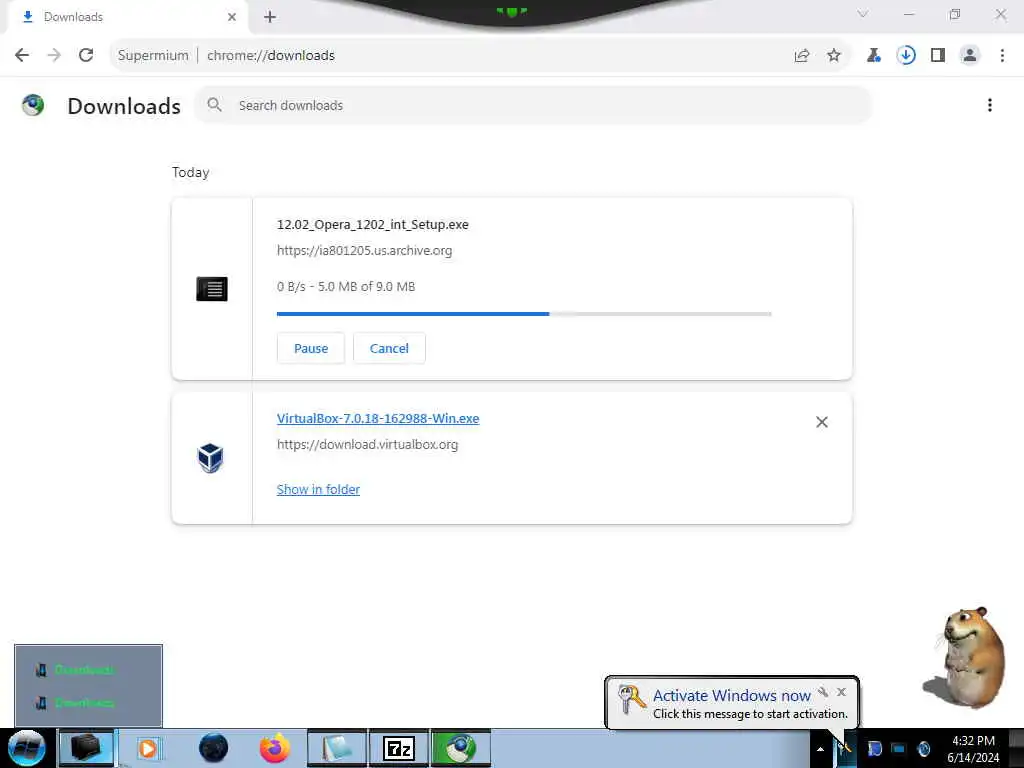1024x768 pixels.
Task: Cancel the Opera setup download
Action: pyautogui.click(x=389, y=348)
